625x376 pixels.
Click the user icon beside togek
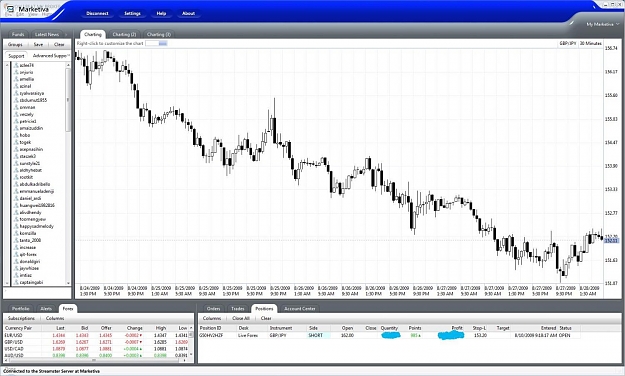16,142
